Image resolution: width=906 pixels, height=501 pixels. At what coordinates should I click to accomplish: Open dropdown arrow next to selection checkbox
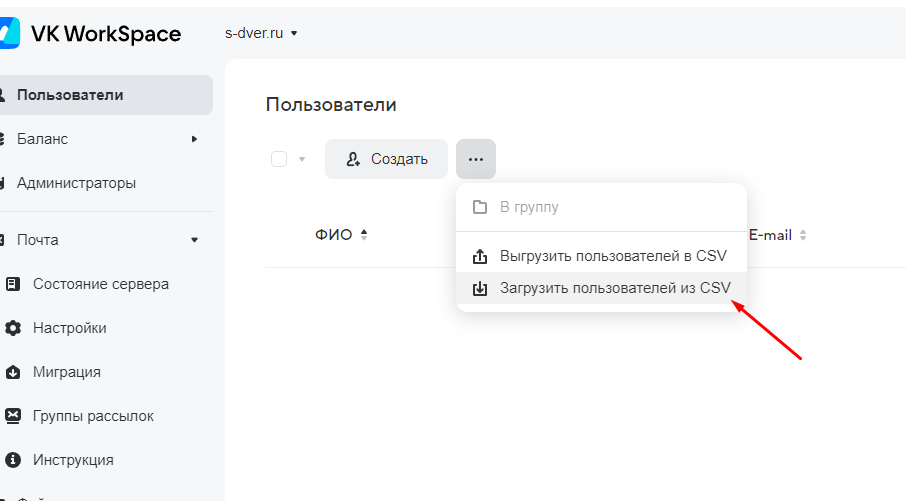point(302,159)
